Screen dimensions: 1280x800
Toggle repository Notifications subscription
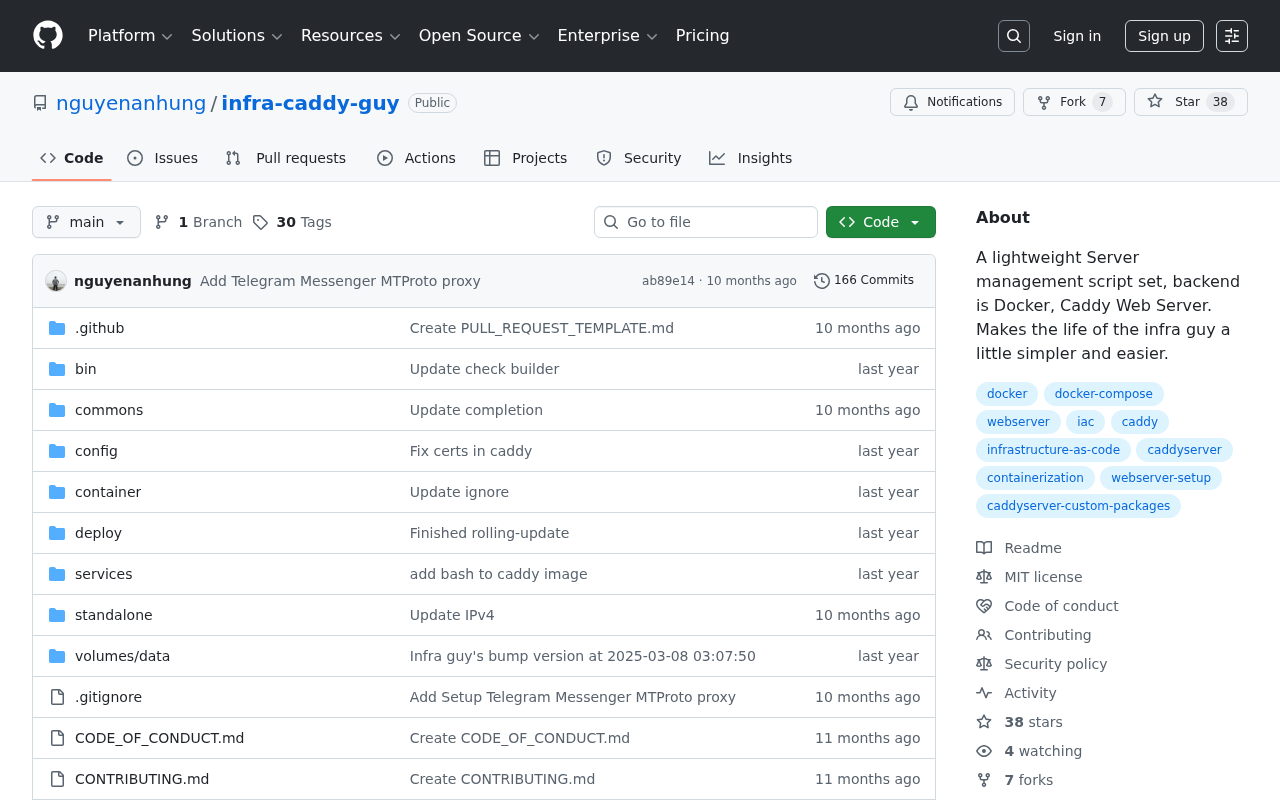(x=952, y=101)
